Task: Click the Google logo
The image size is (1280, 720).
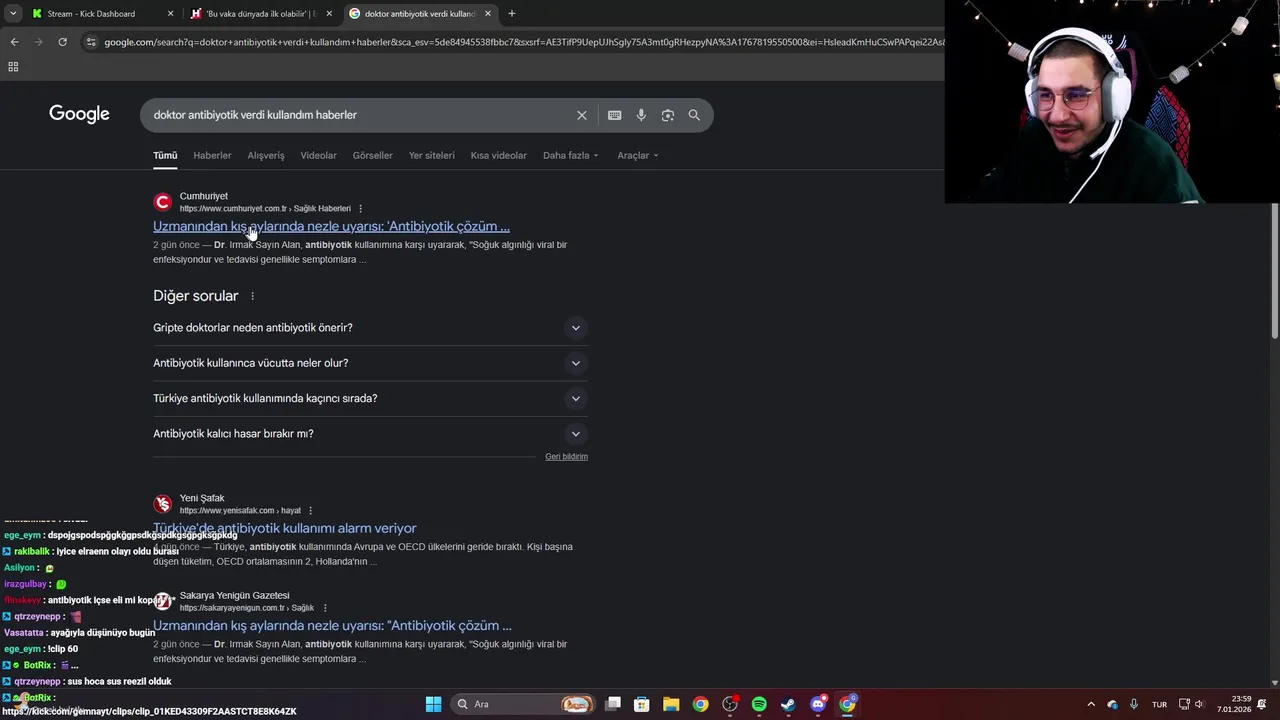Action: (79, 114)
